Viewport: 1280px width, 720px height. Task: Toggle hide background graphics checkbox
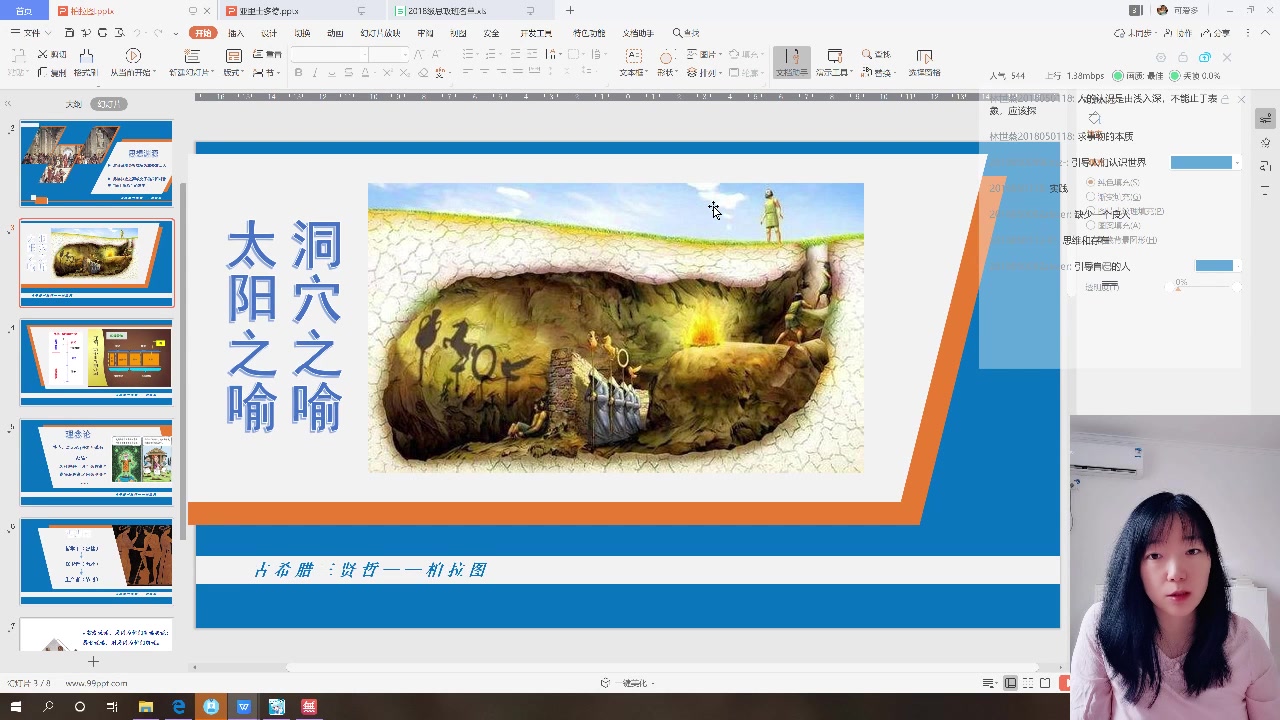pos(1090,240)
